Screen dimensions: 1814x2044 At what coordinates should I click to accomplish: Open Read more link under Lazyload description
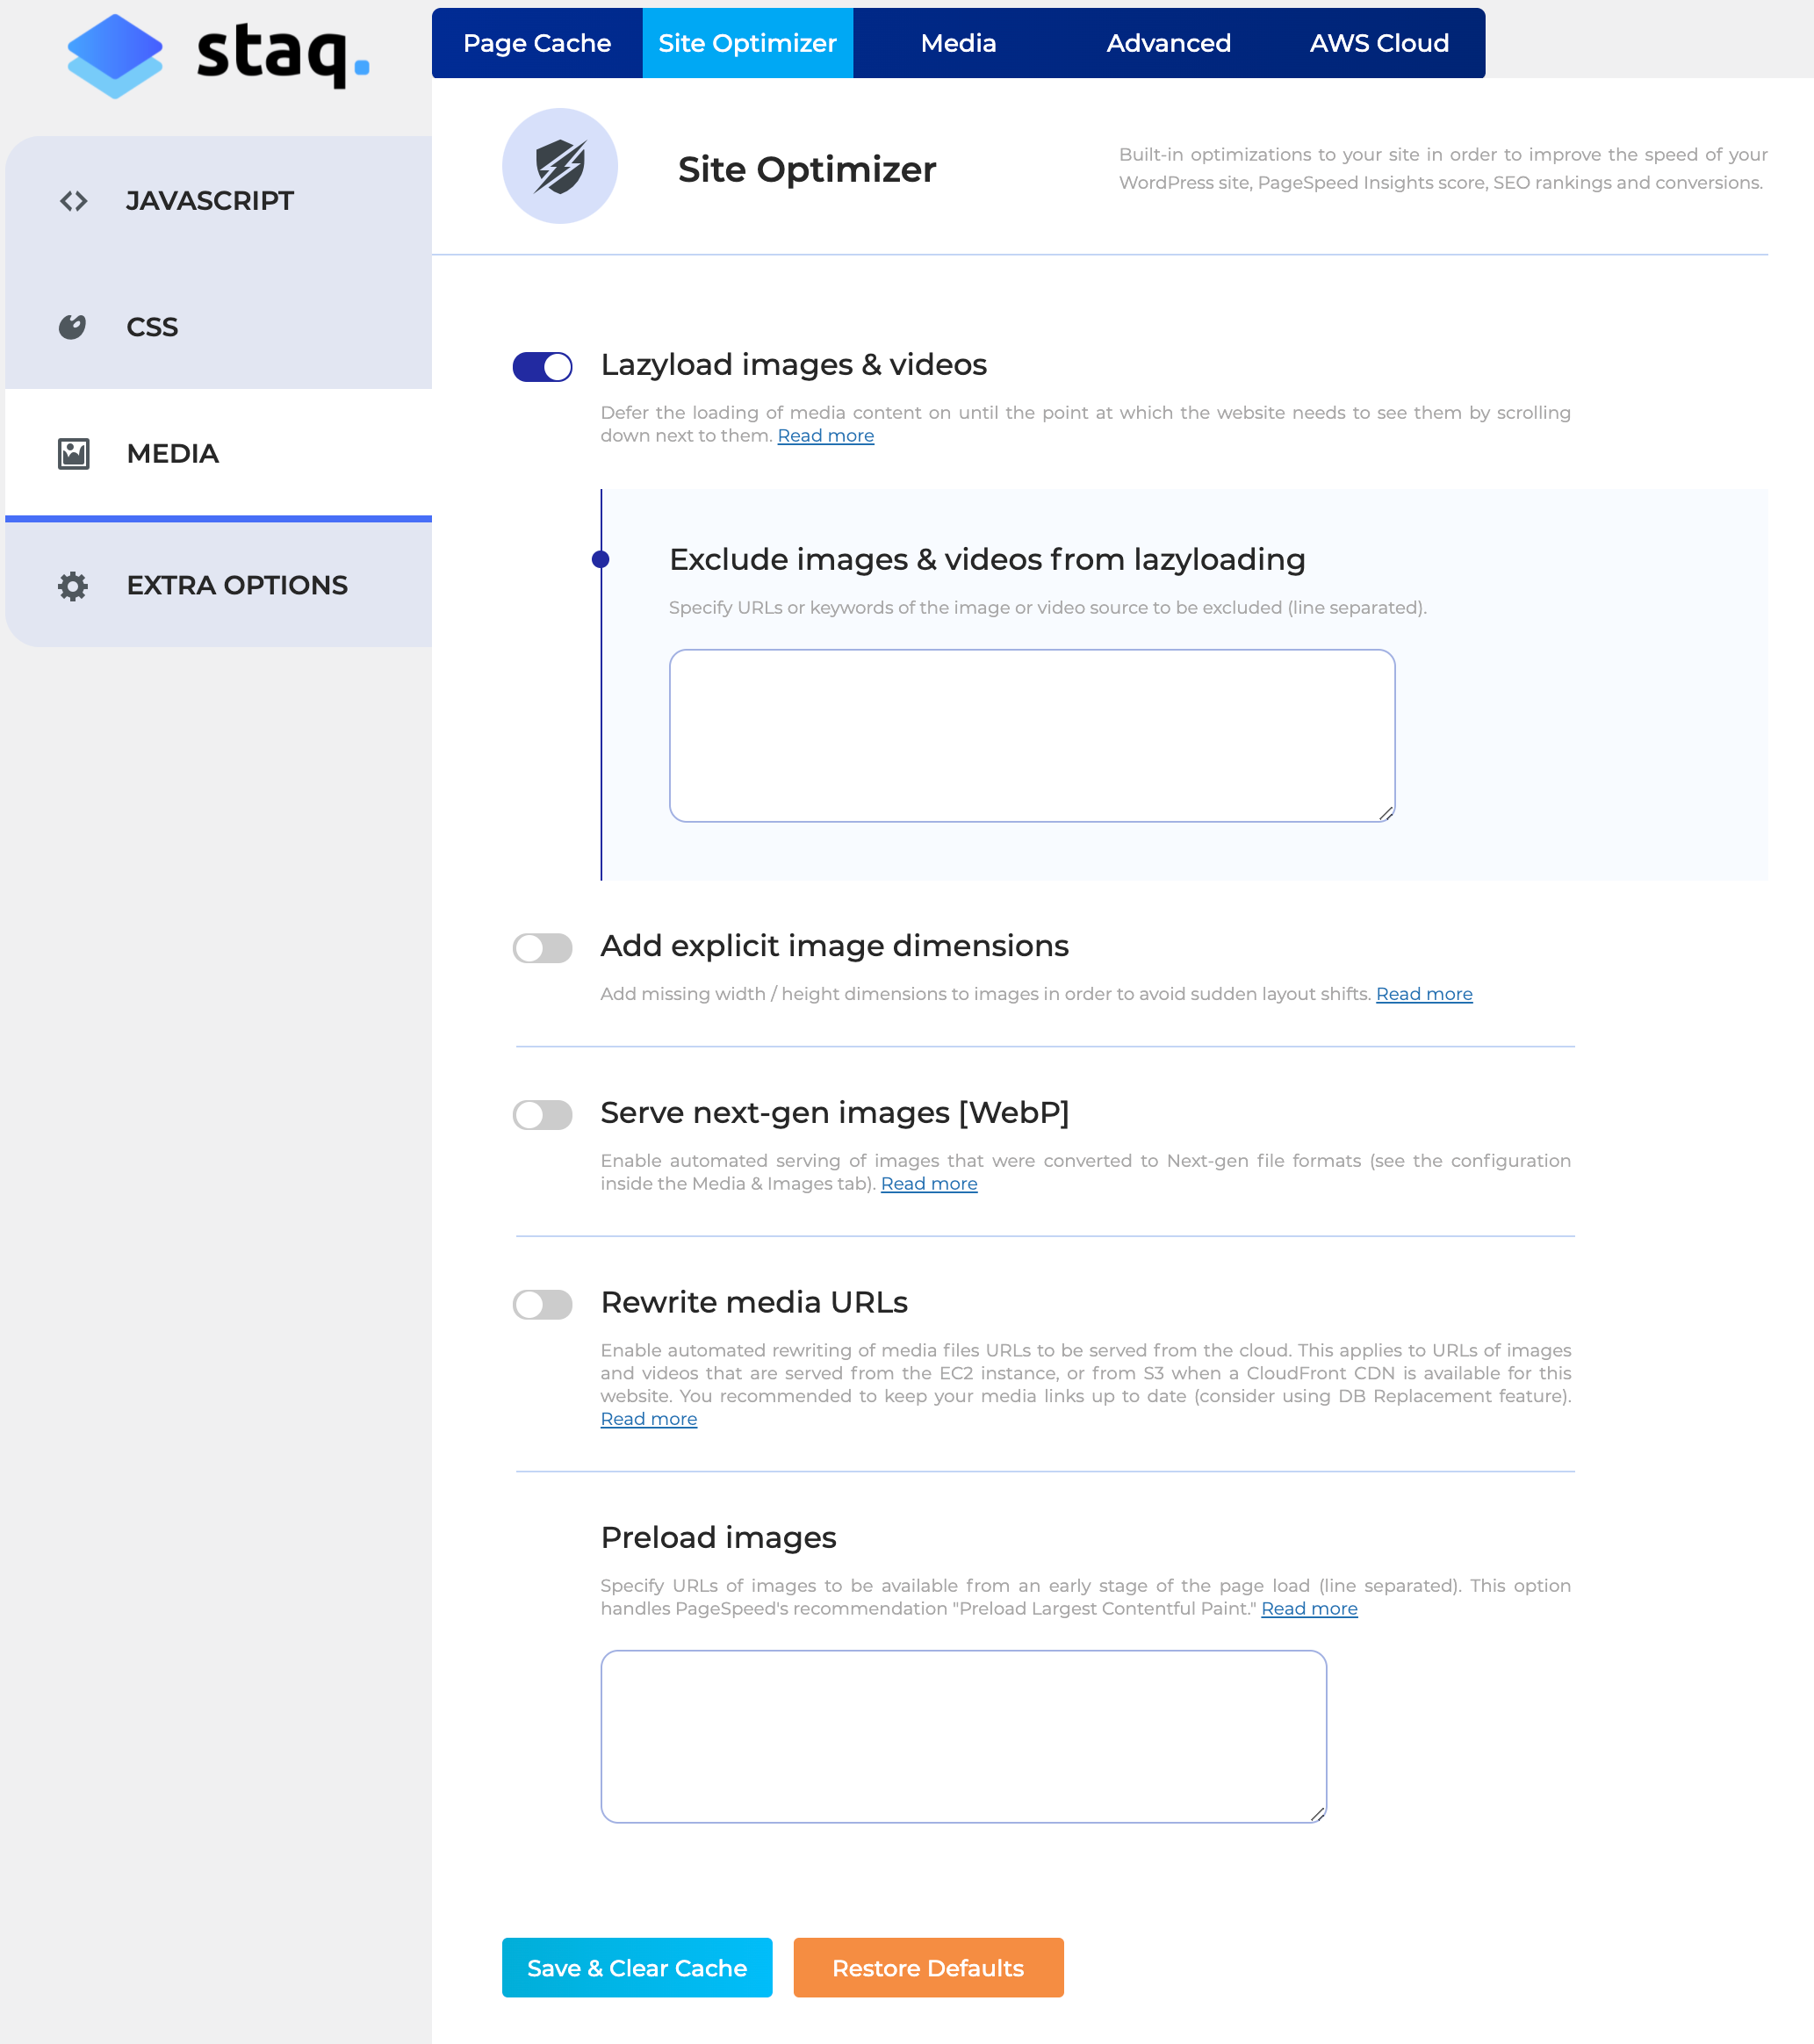click(x=825, y=436)
